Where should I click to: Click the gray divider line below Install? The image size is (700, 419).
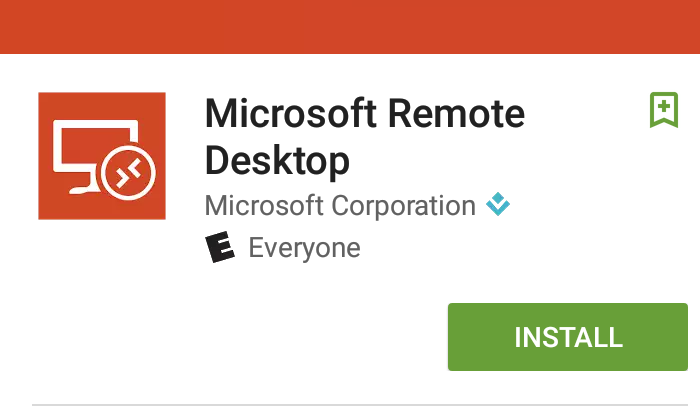360,405
